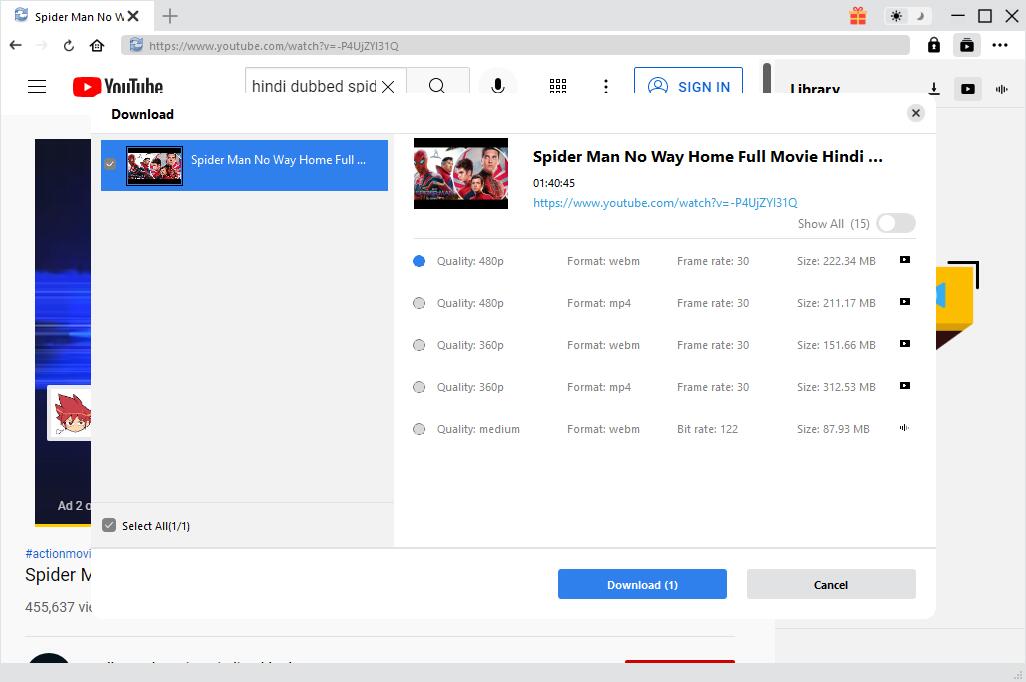Select 480p mp4 quality option
Screen dimensions: 1026x682
coord(419,303)
